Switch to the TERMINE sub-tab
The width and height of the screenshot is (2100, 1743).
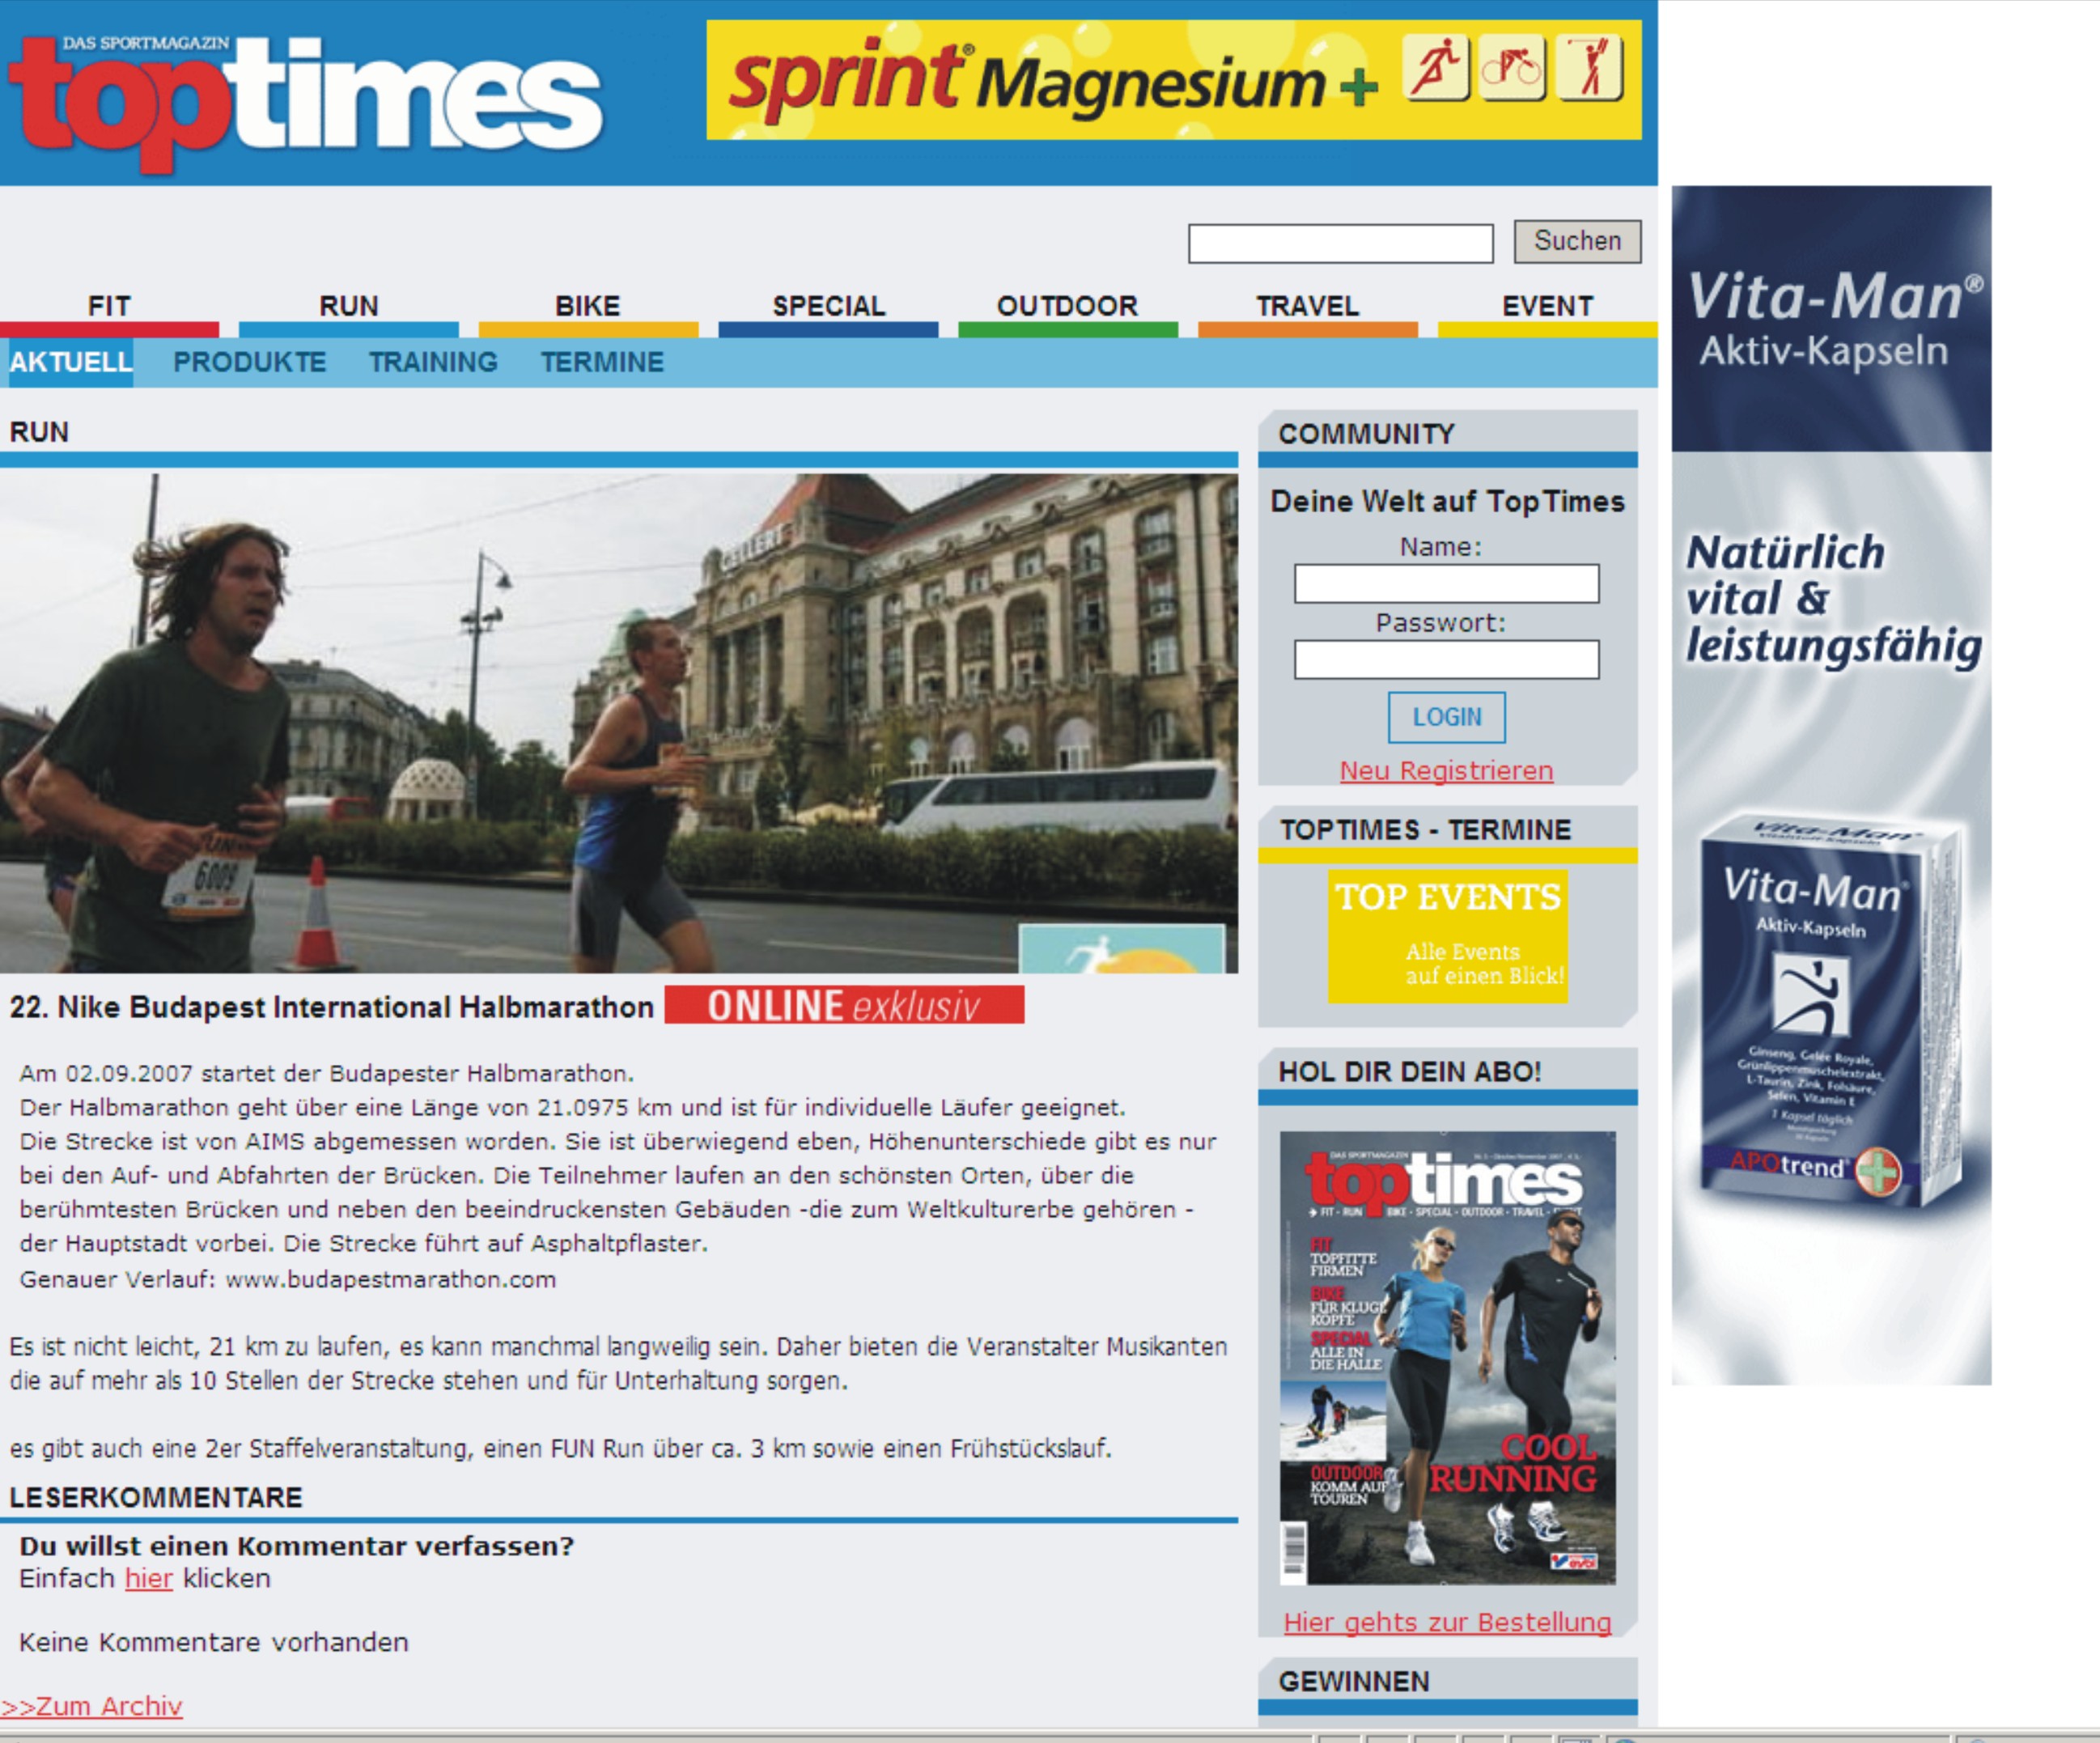pyautogui.click(x=602, y=362)
